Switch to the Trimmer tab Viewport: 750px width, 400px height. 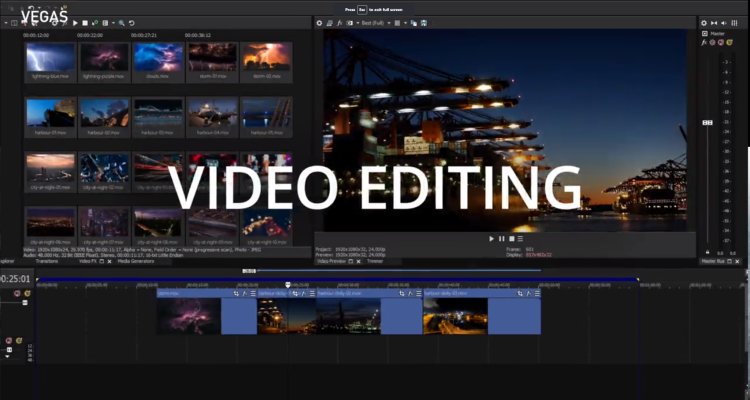click(375, 260)
